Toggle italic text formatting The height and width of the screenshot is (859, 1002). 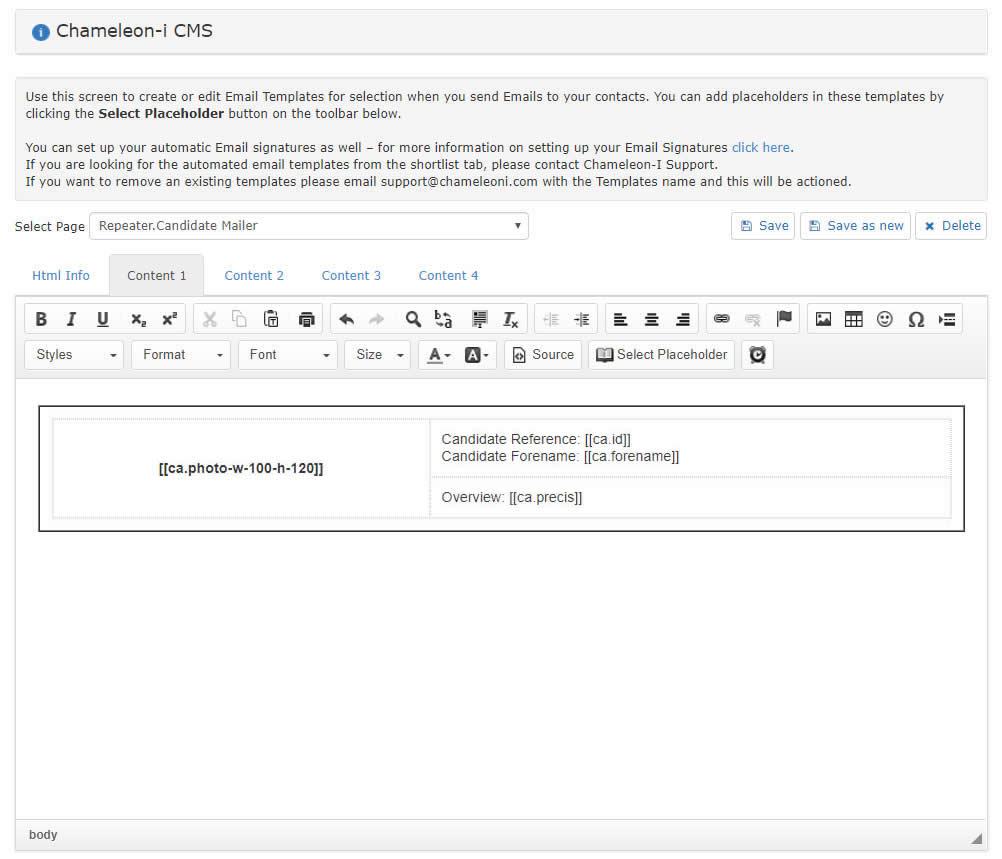pos(71,320)
